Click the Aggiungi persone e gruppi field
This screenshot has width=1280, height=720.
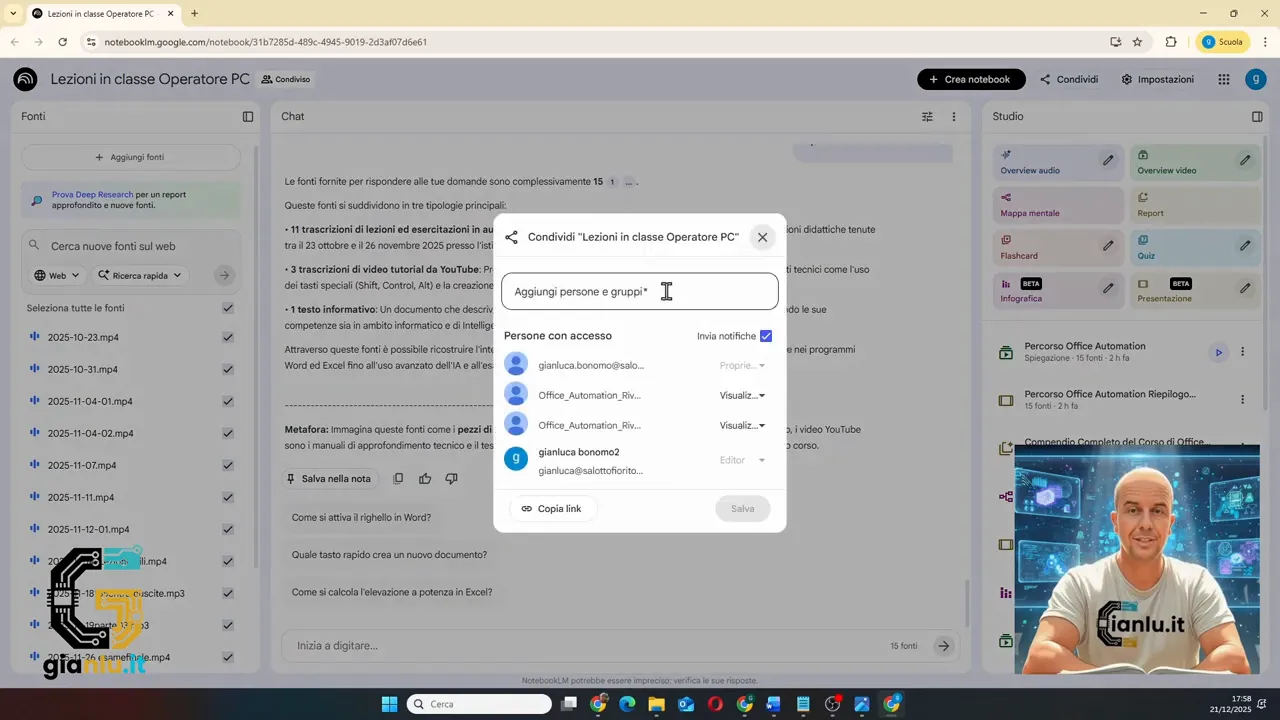[x=640, y=292]
